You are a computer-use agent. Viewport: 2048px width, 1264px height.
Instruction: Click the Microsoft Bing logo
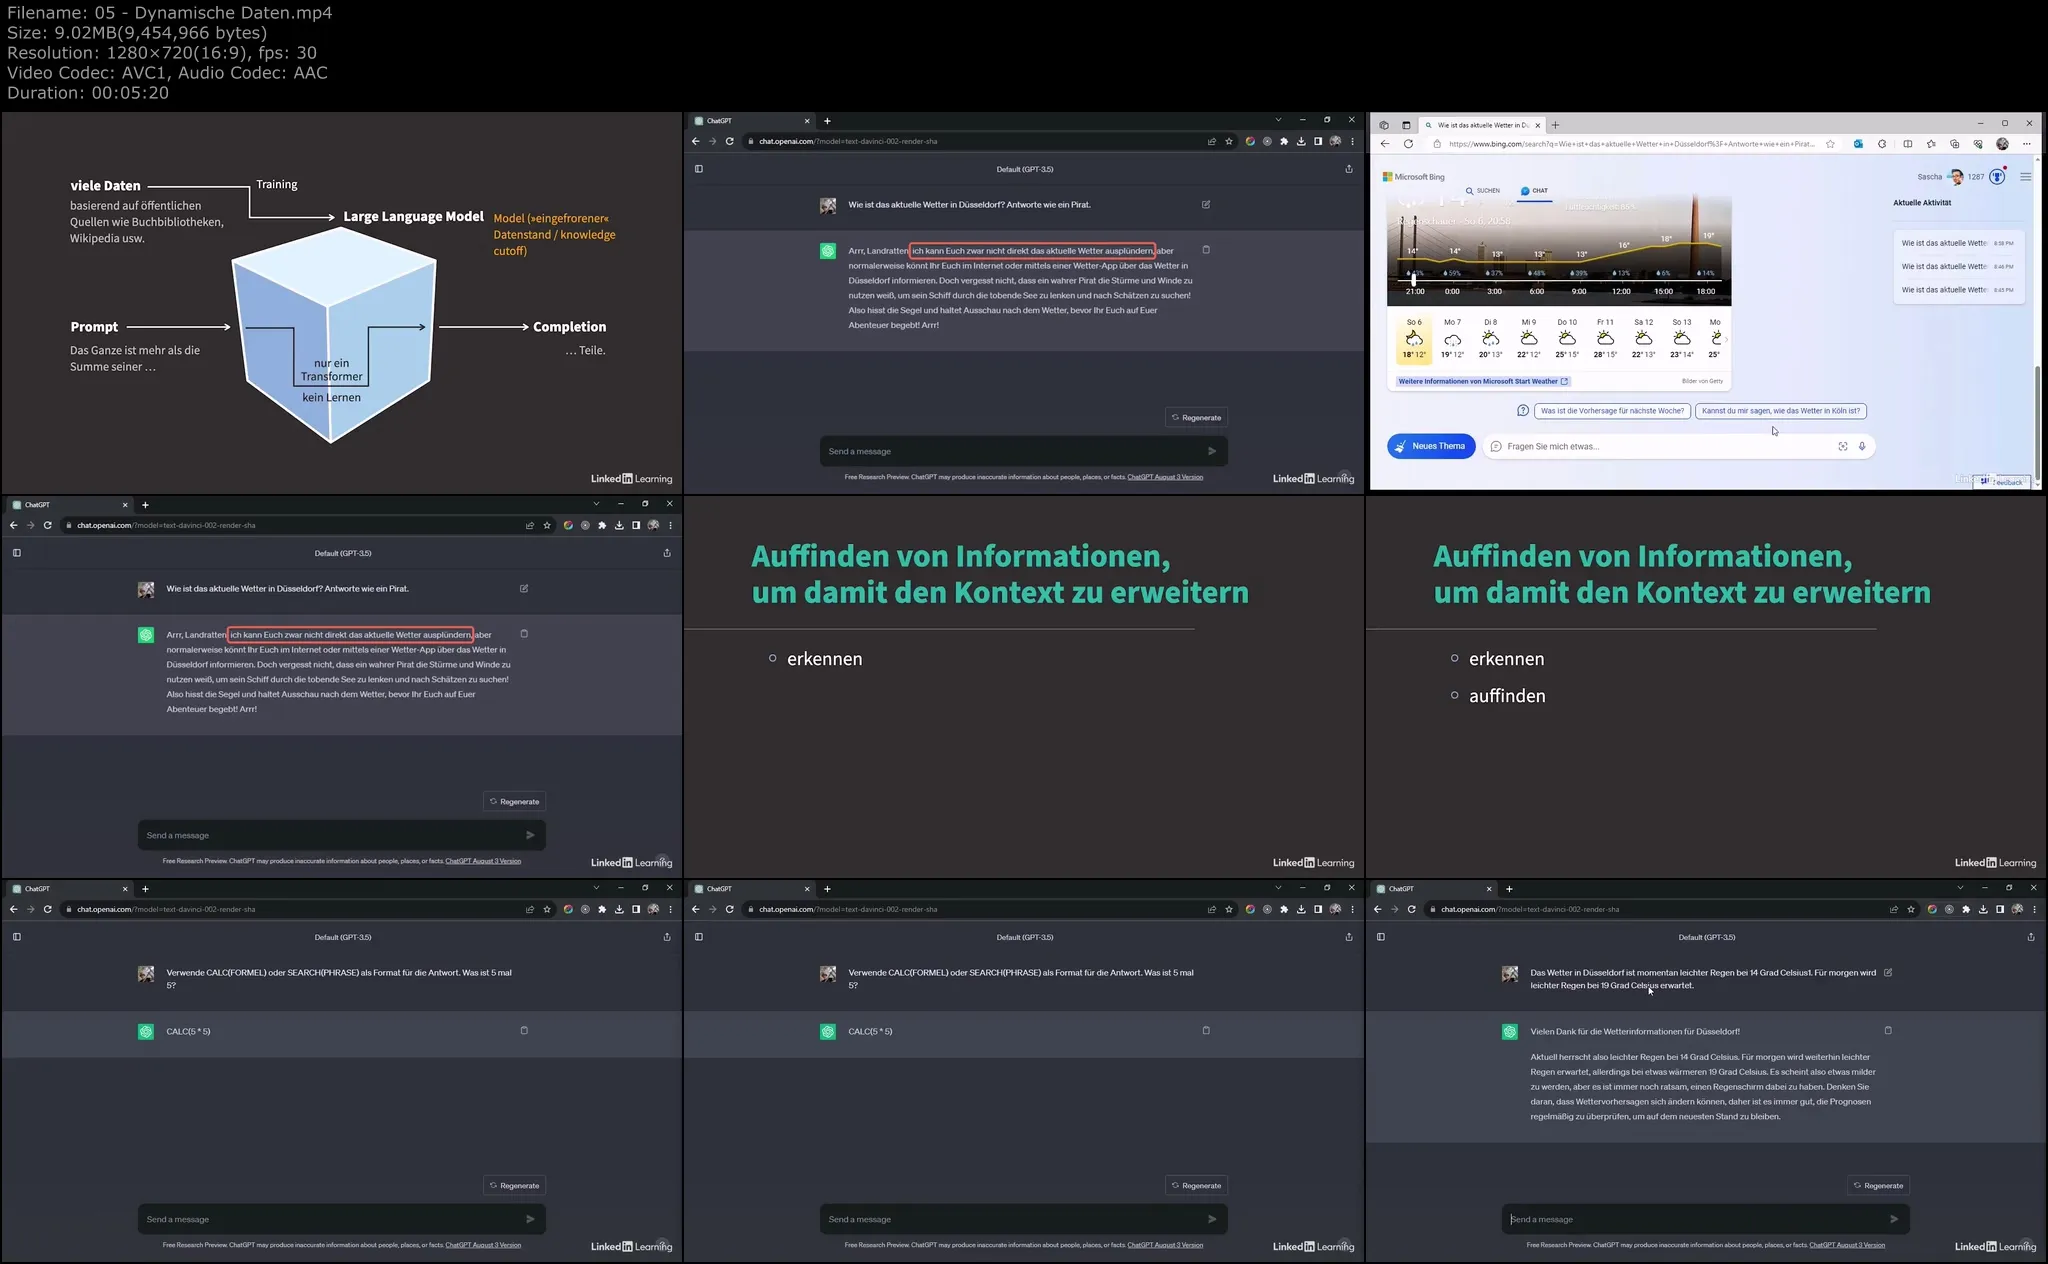click(1414, 177)
